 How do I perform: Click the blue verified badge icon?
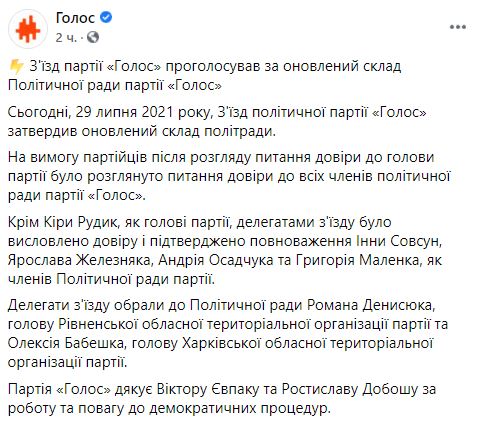click(106, 17)
